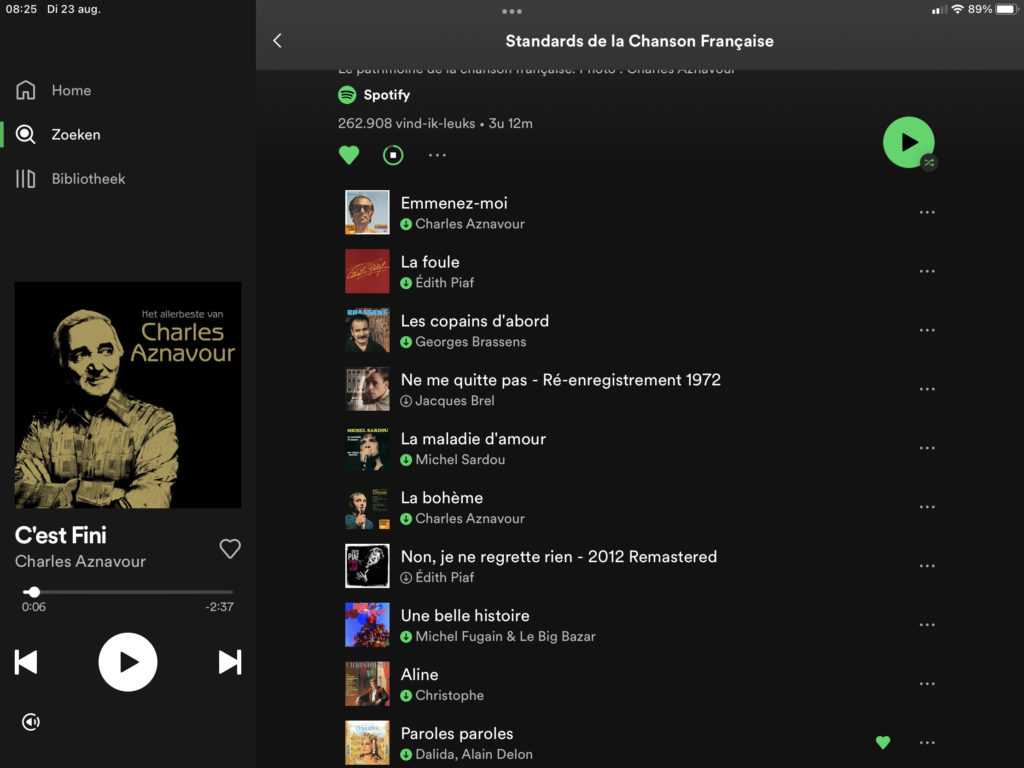Screen dimensions: 1024x768
Task: Seek using the song progress slider
Action: click(x=128, y=592)
